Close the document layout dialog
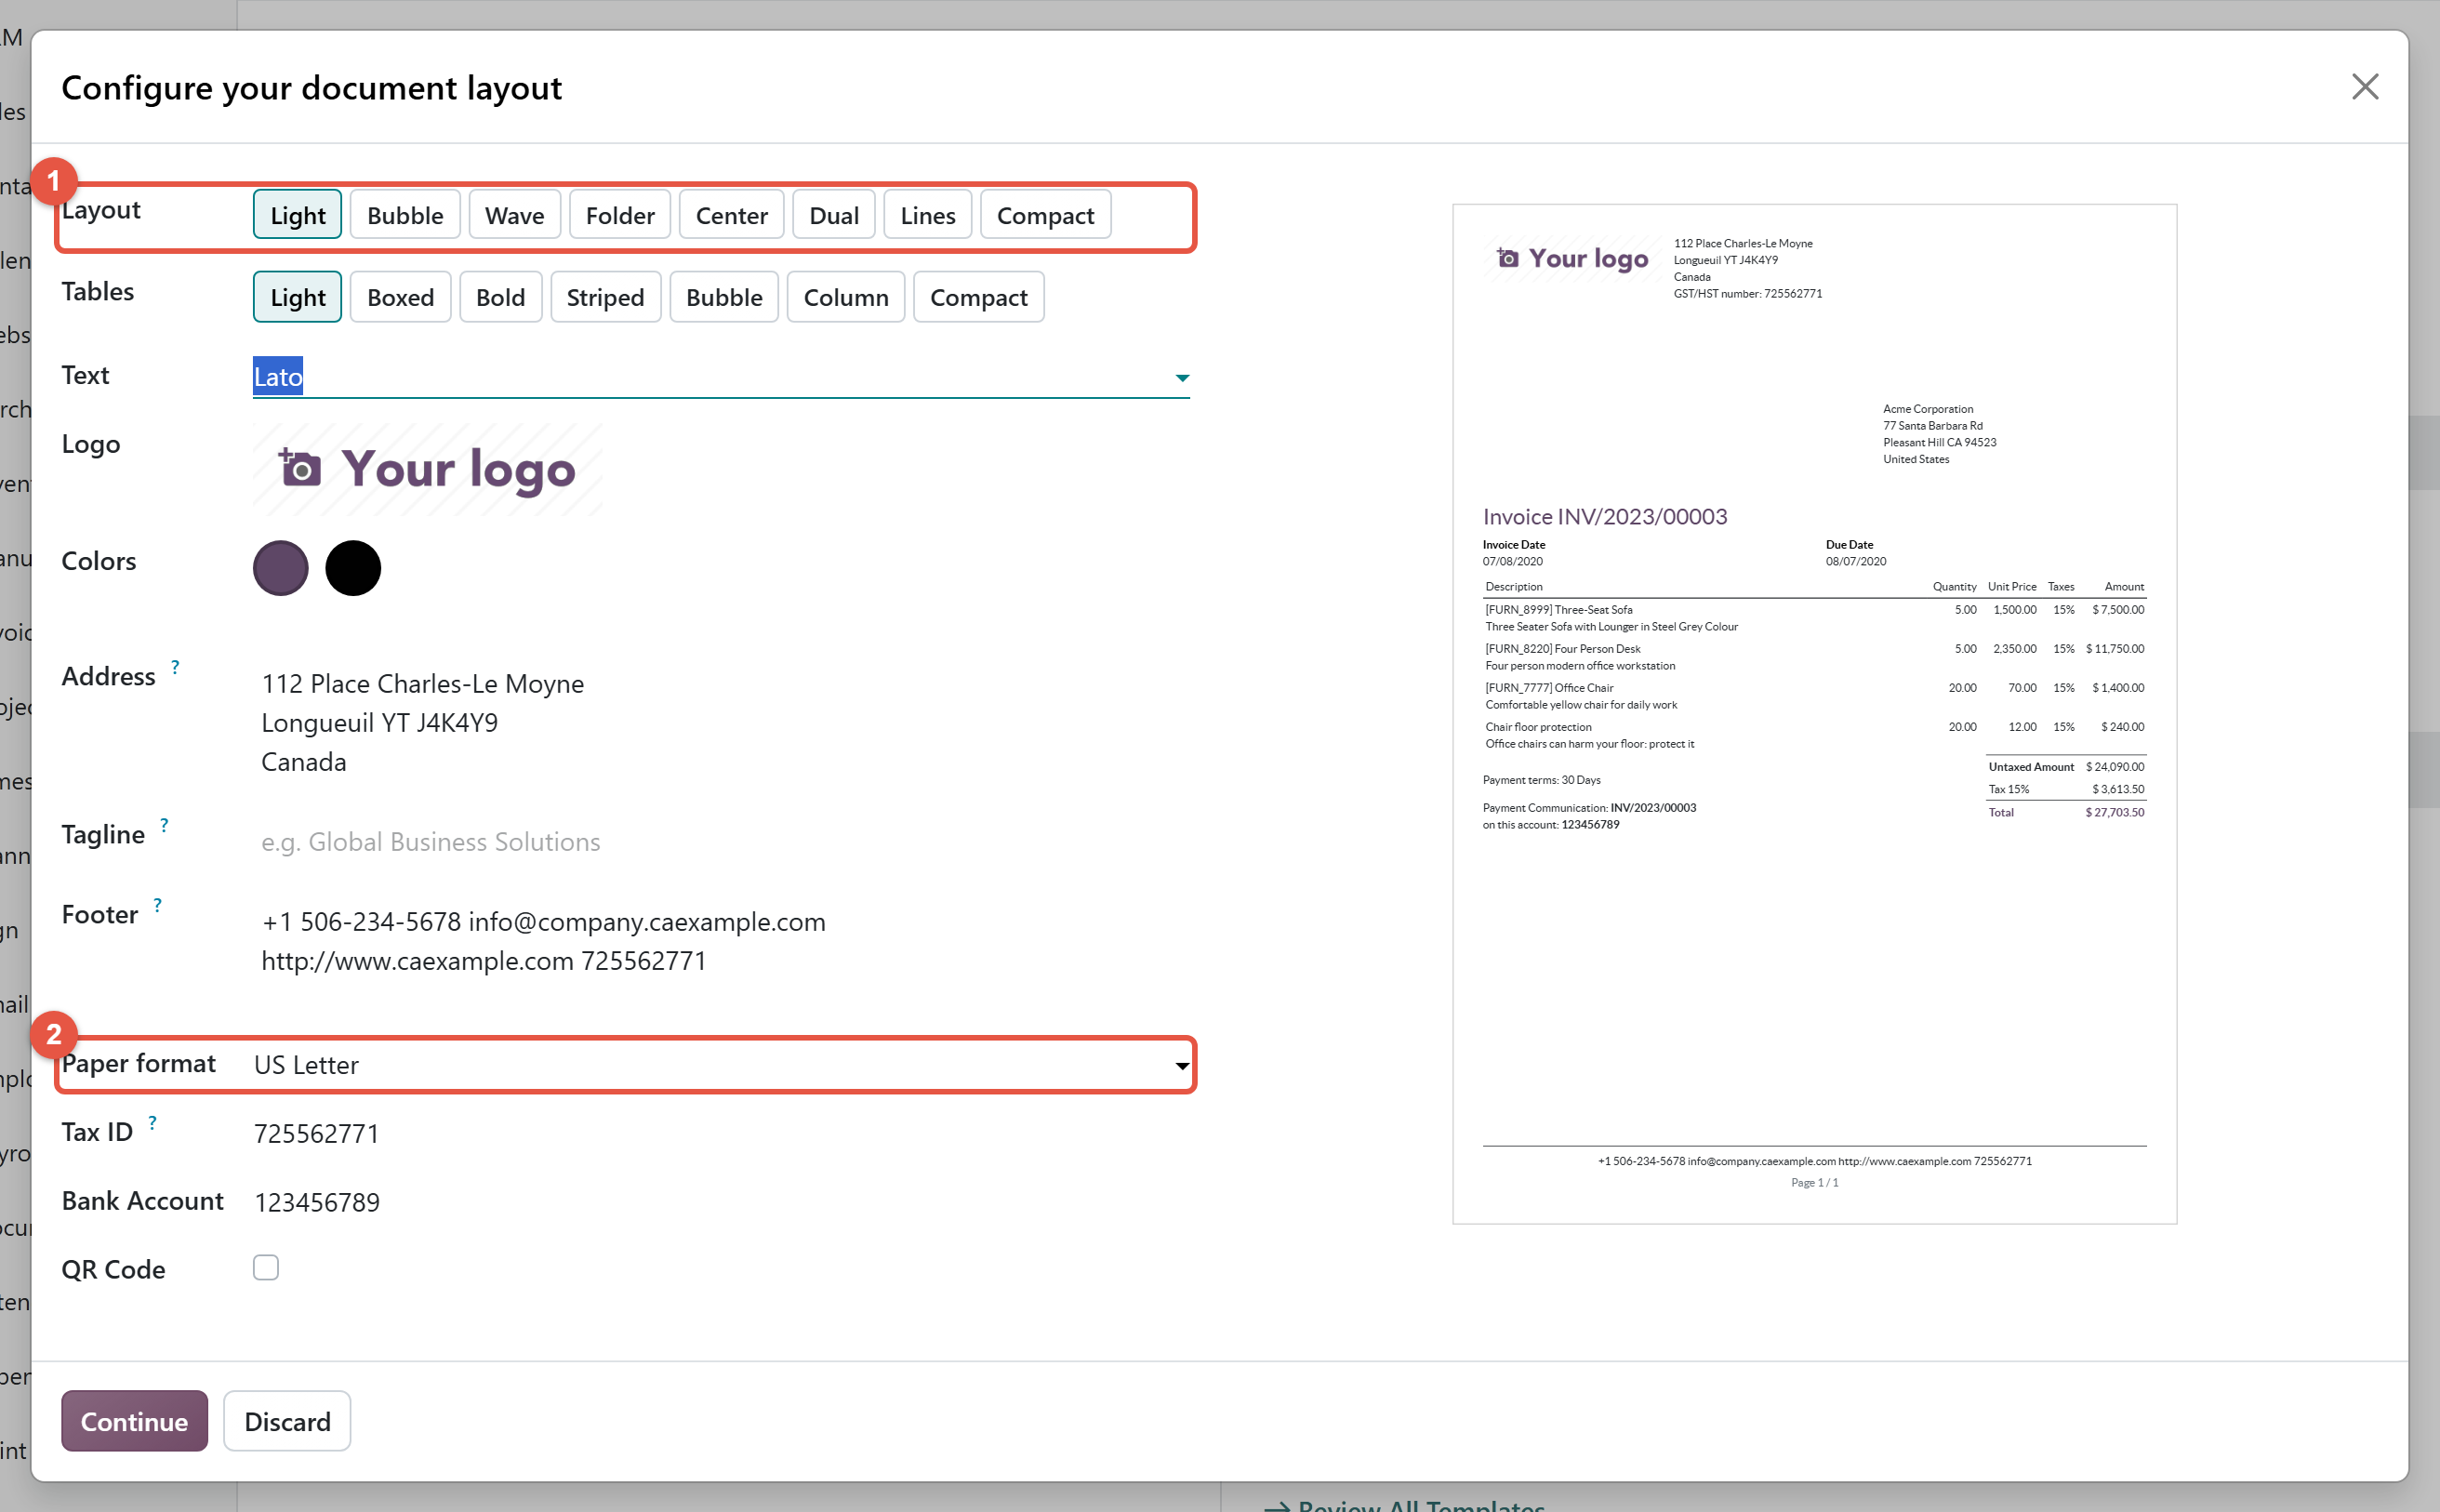 [x=2364, y=87]
